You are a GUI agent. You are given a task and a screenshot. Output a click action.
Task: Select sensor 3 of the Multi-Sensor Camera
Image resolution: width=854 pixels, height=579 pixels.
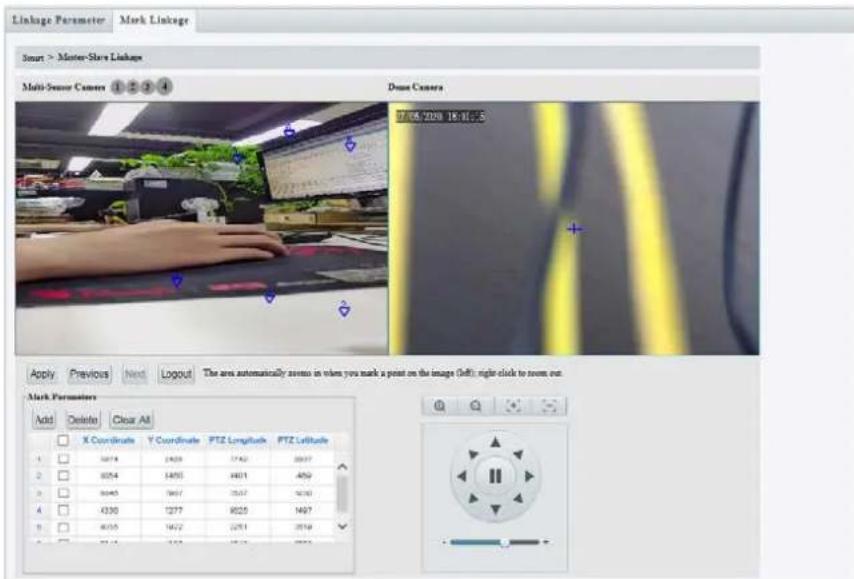(x=148, y=87)
